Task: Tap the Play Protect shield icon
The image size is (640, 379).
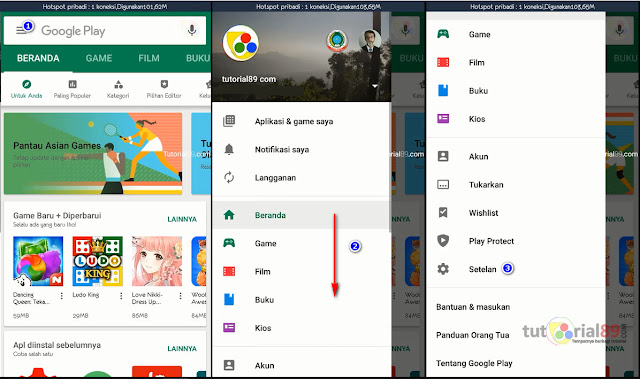Action: 443,241
